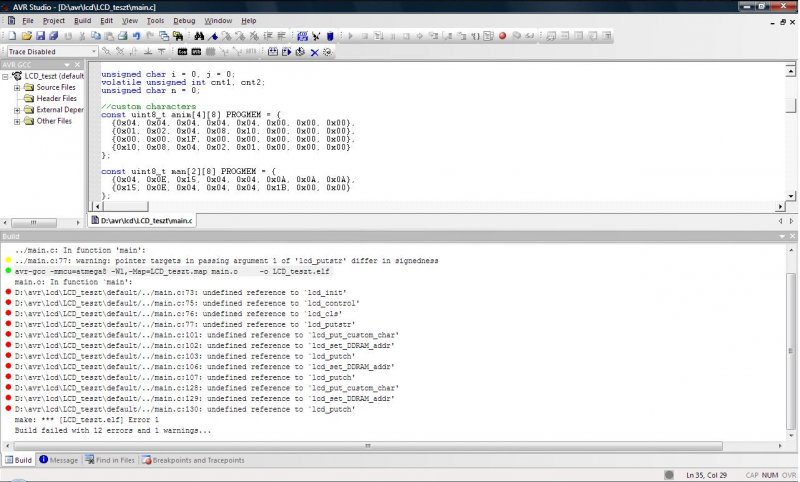The height and width of the screenshot is (482, 800).
Task: Open the View menu
Action: tap(130, 21)
